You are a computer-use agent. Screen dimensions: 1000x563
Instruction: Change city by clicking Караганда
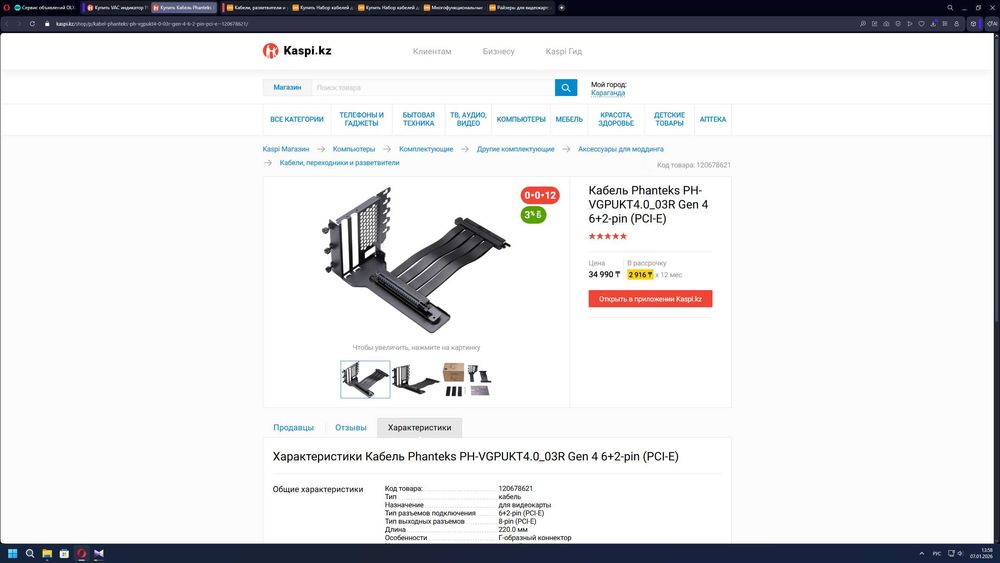pos(608,93)
